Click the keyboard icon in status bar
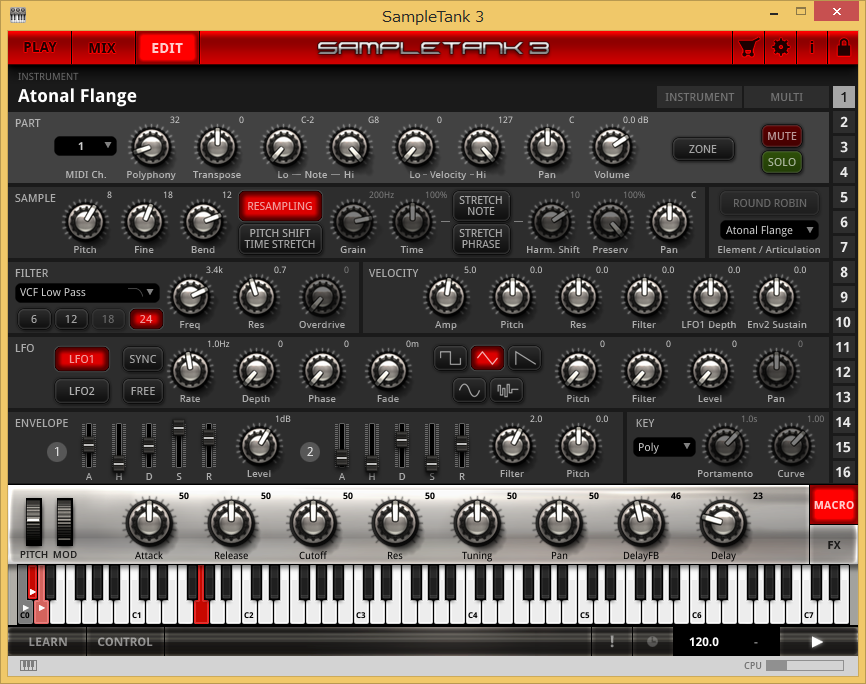866x684 pixels. pyautogui.click(x=28, y=665)
